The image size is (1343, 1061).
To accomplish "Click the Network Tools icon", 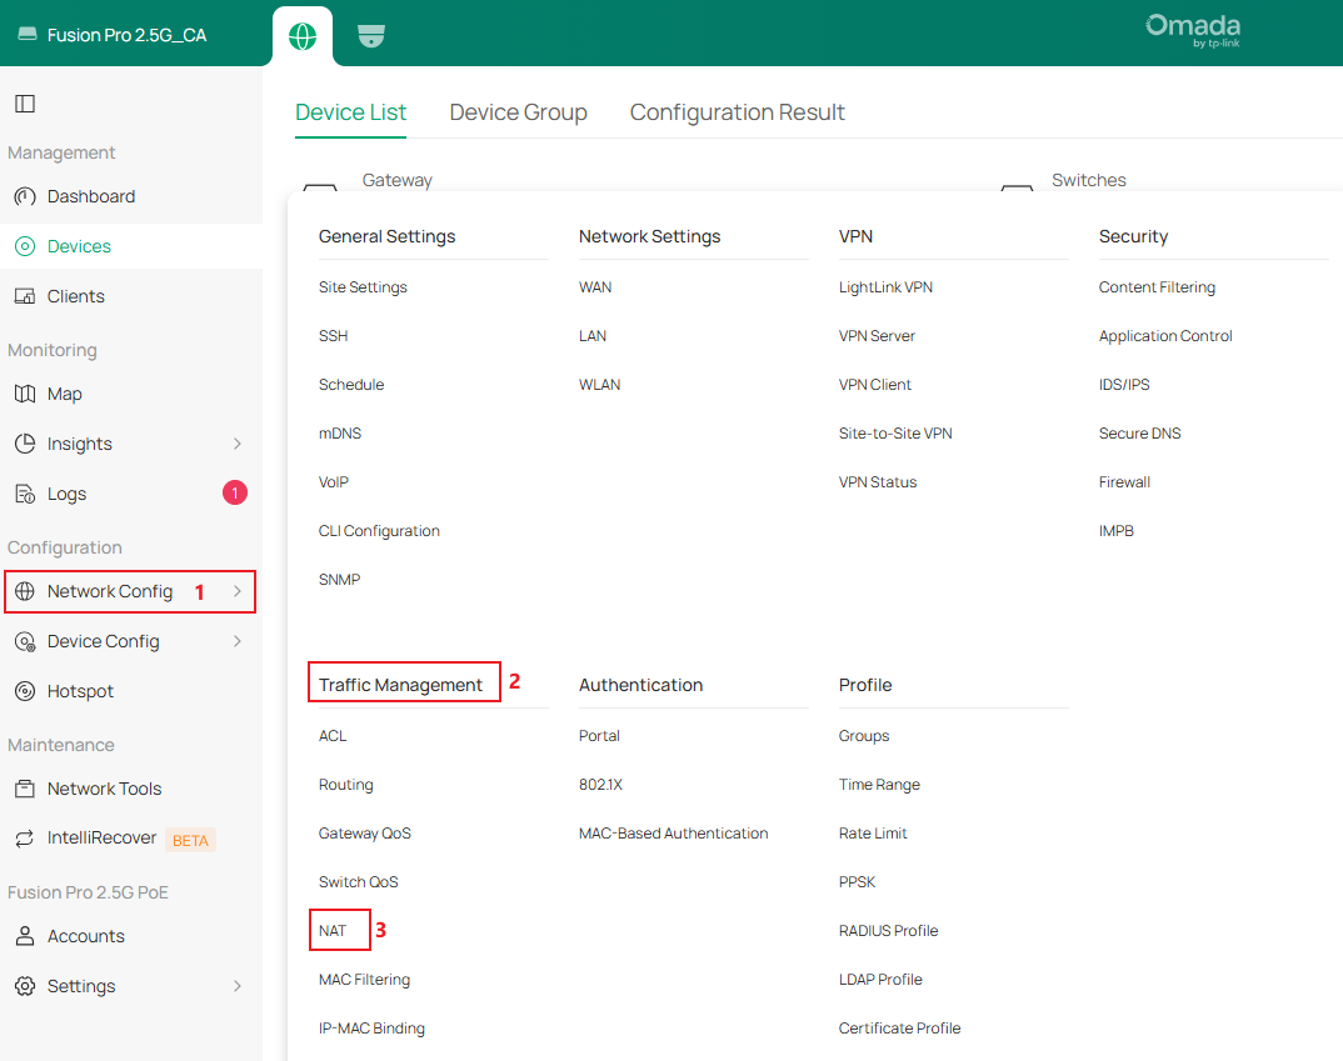I will 25,789.
